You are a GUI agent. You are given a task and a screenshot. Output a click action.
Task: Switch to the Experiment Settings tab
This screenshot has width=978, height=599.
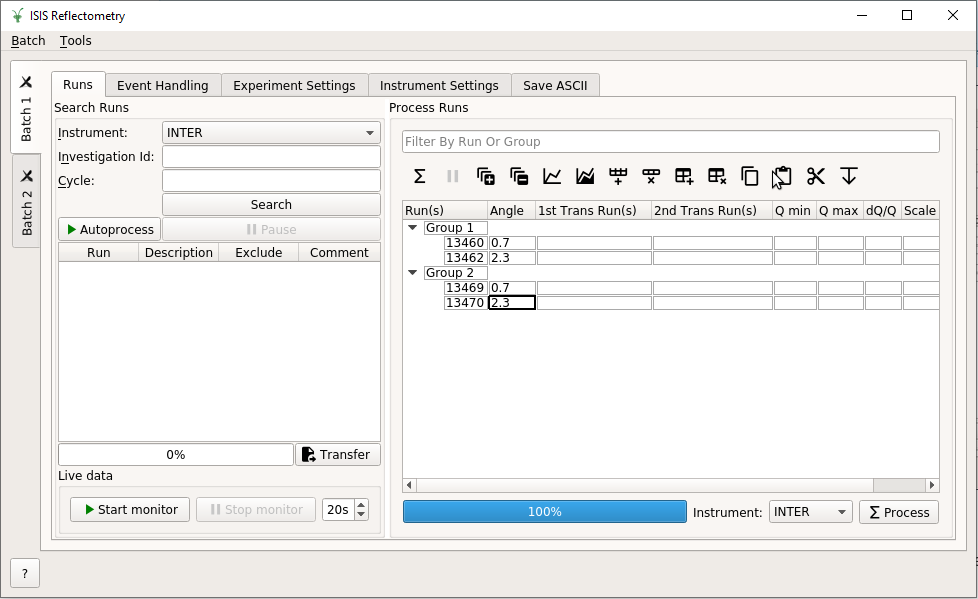(x=294, y=85)
